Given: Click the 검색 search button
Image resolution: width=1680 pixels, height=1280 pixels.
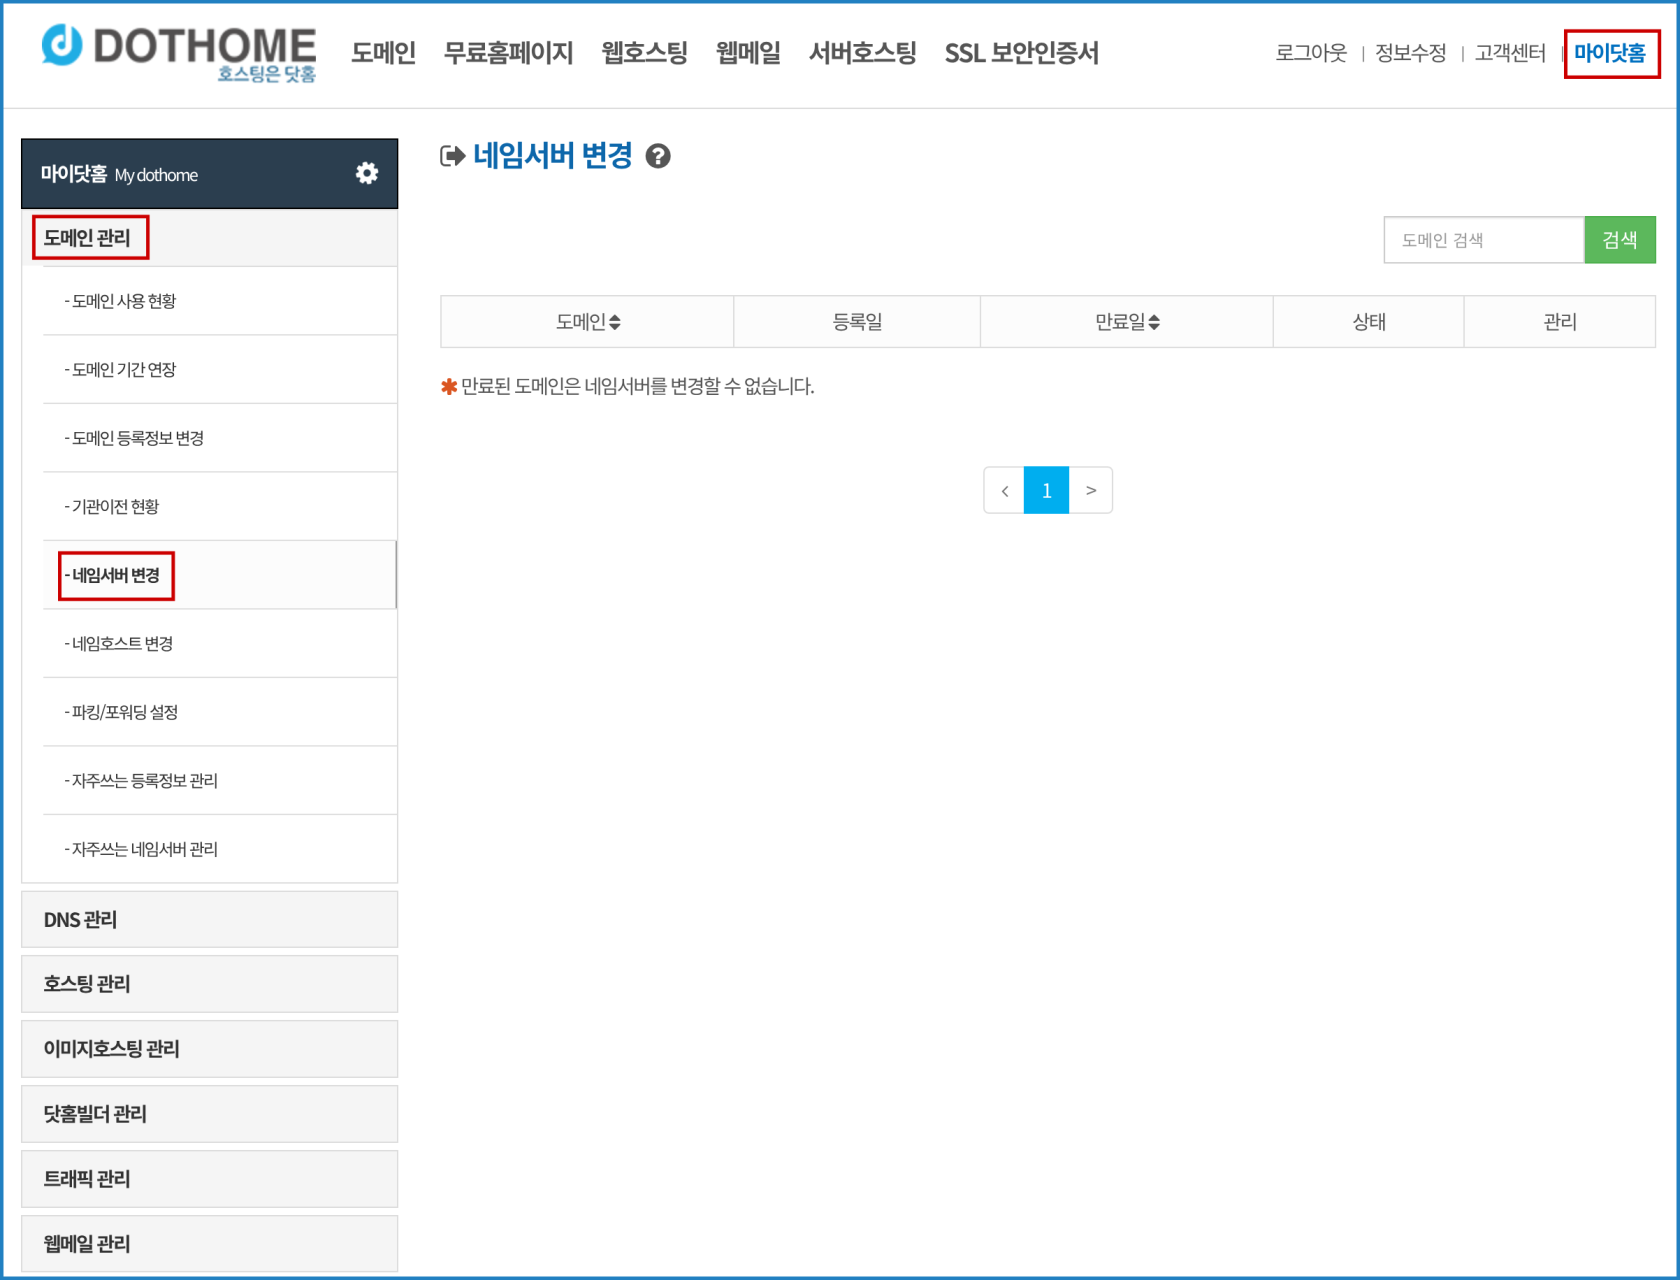Looking at the screenshot, I should coord(1620,239).
